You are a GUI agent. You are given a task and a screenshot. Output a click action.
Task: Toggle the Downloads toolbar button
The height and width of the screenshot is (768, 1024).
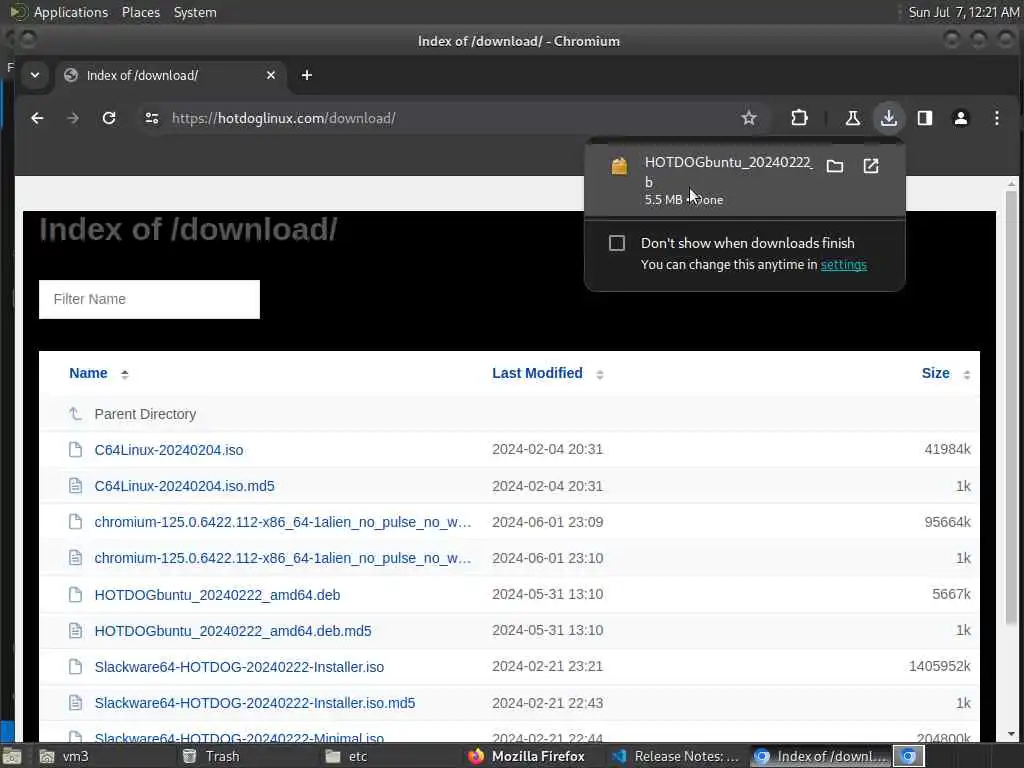(888, 118)
